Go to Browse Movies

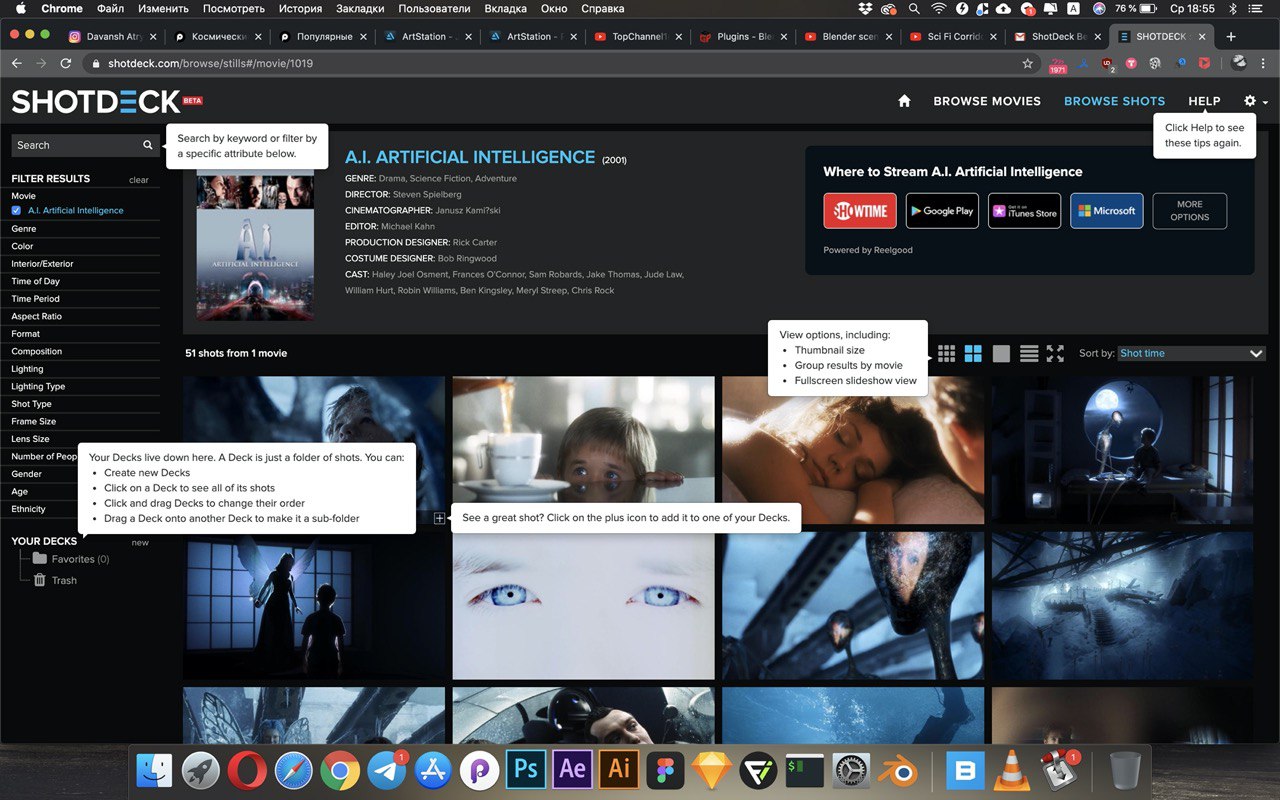[987, 101]
